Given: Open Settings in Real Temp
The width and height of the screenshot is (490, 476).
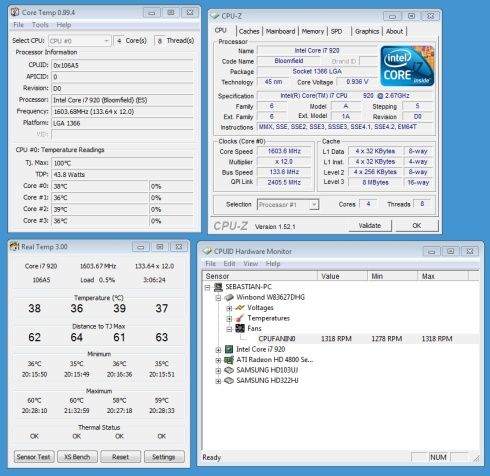Looking at the screenshot, I should click(x=164, y=457).
